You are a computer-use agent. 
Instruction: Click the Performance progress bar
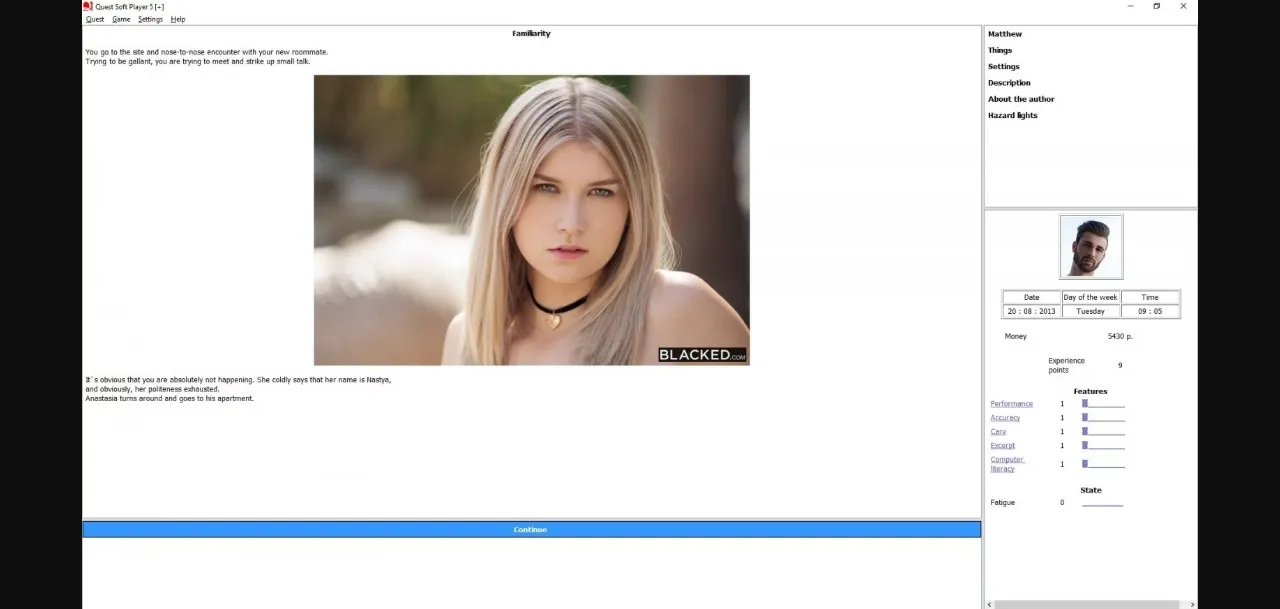tap(1103, 404)
